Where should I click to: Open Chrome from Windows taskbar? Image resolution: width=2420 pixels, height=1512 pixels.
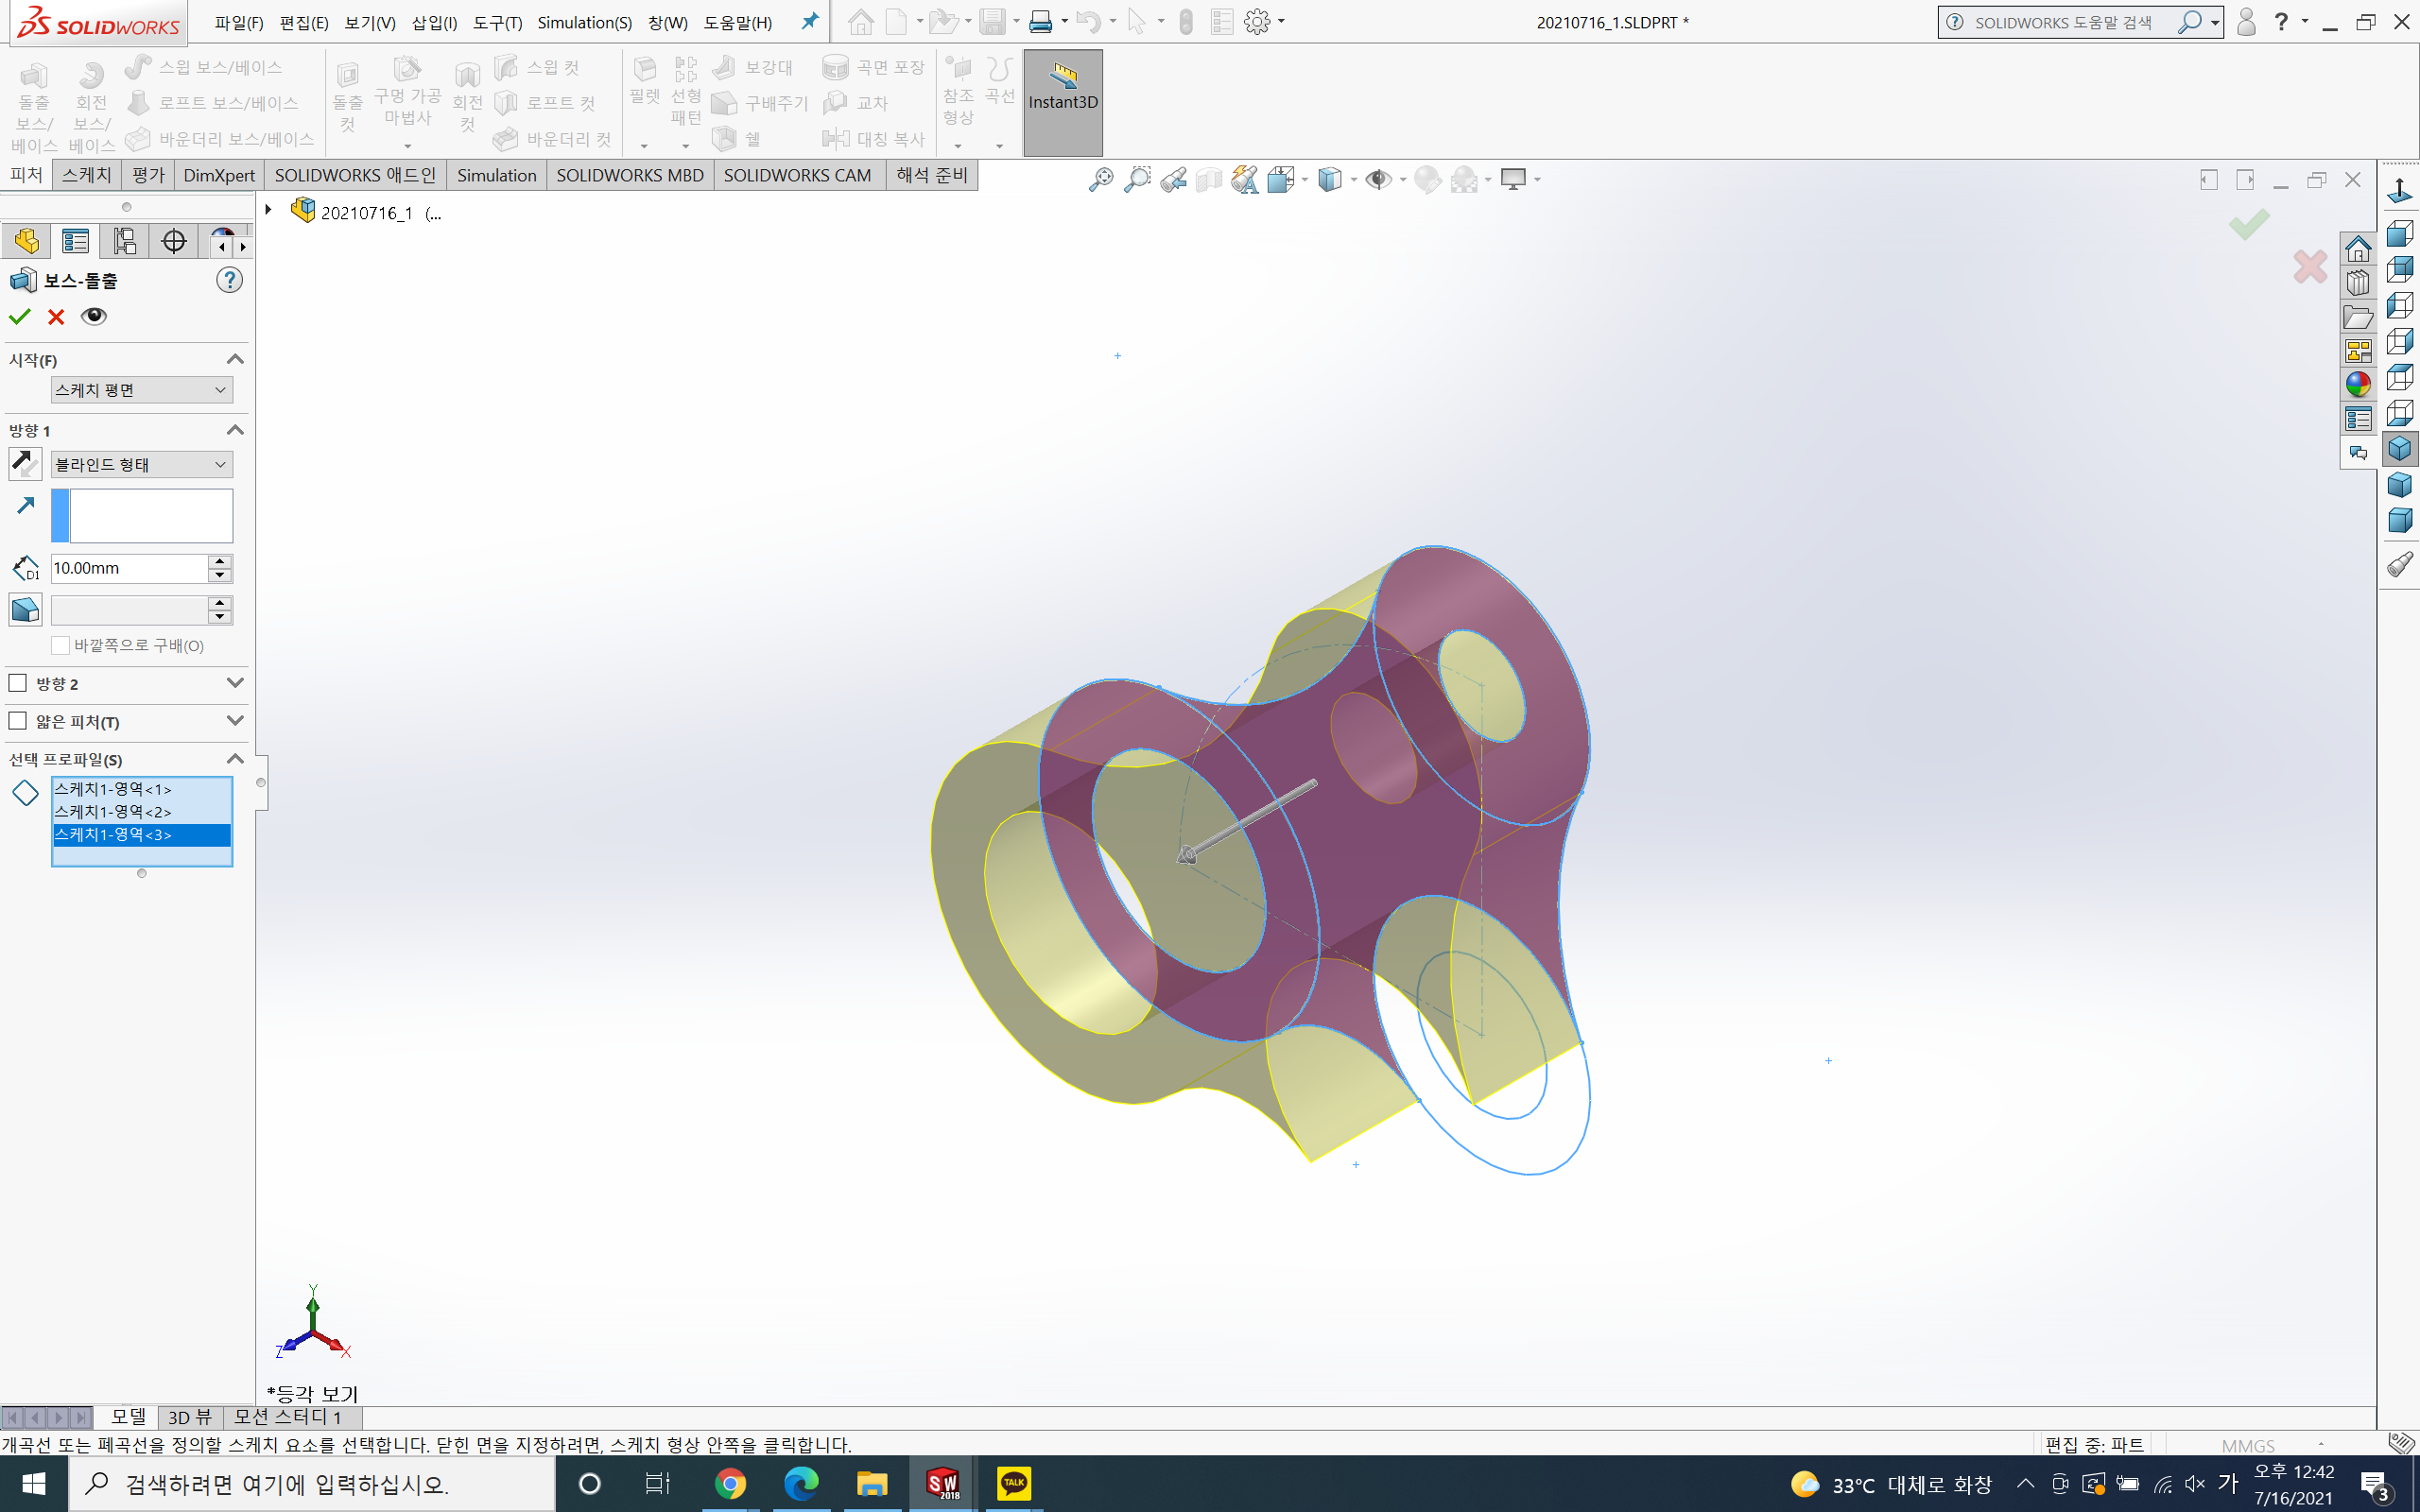click(x=730, y=1483)
